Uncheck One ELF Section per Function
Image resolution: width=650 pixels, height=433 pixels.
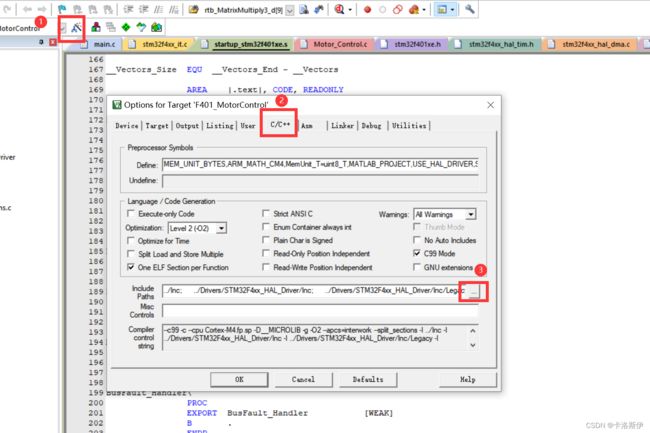pos(131,267)
